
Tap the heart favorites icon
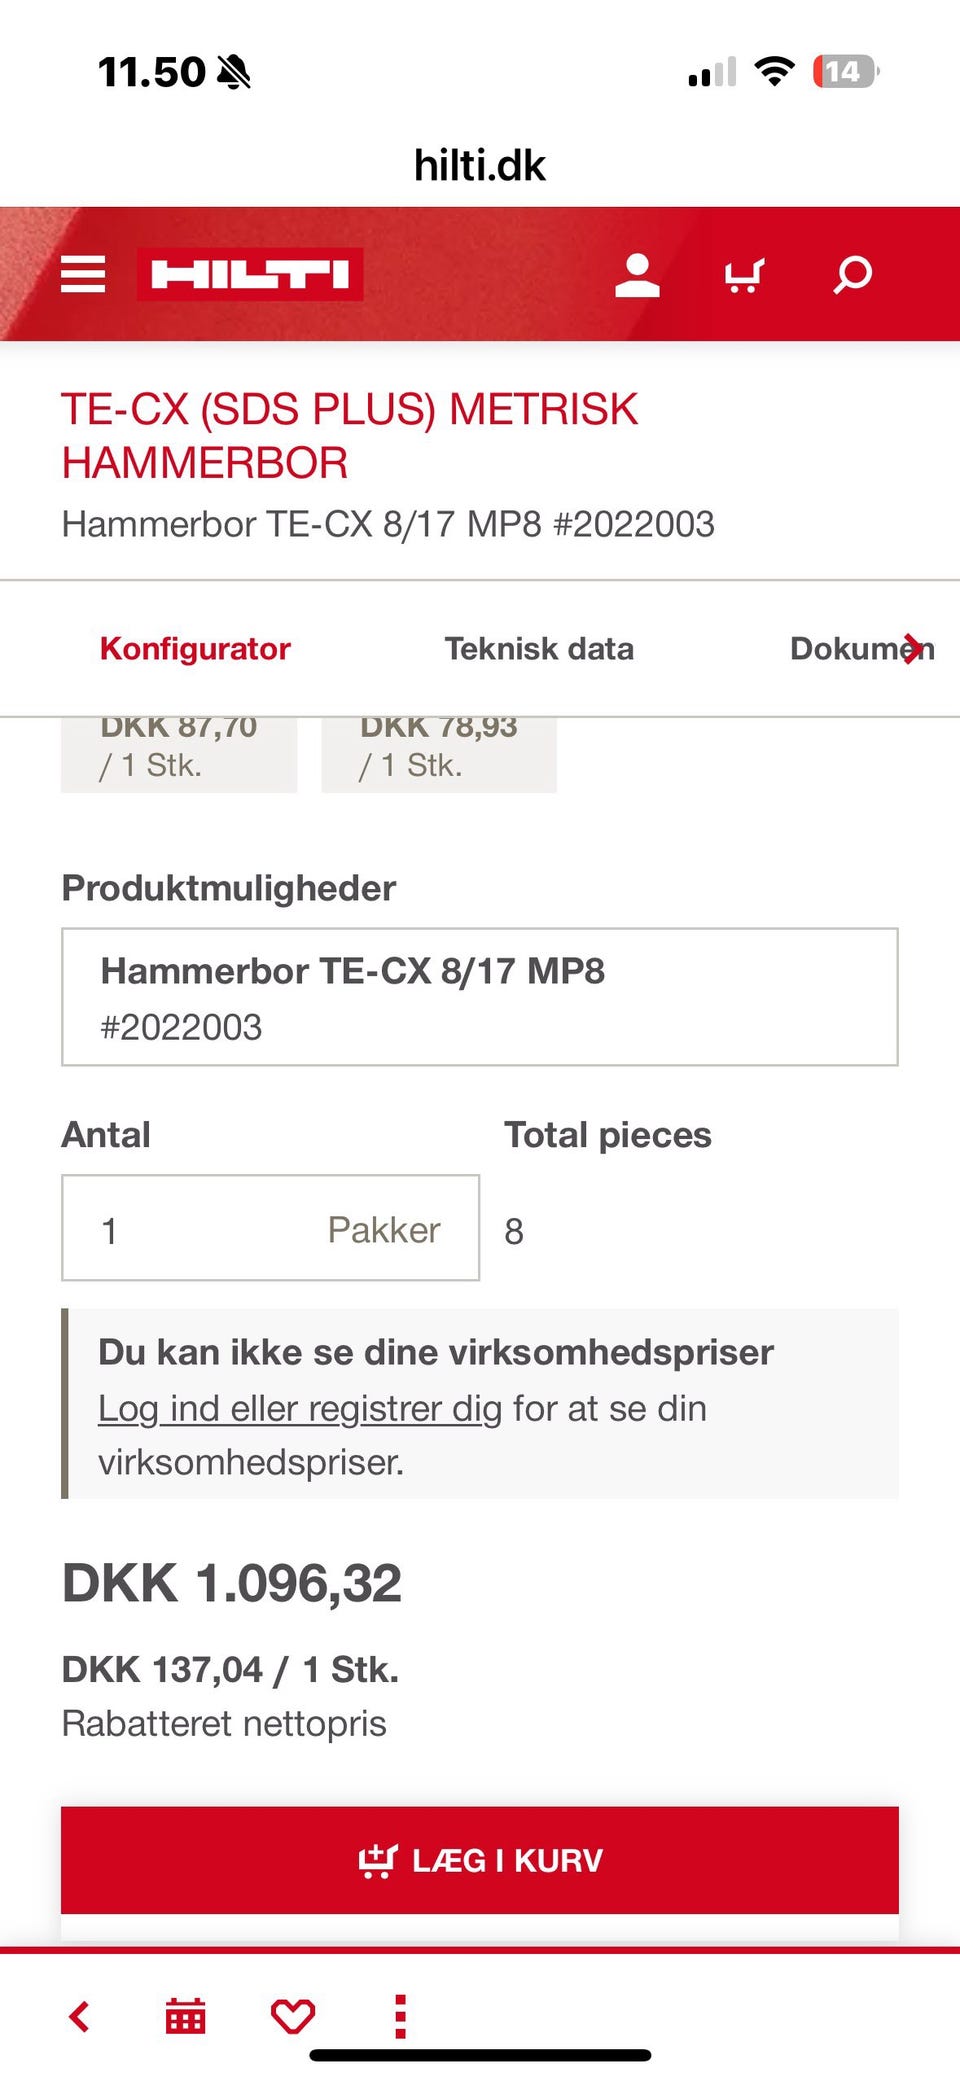coord(293,2016)
